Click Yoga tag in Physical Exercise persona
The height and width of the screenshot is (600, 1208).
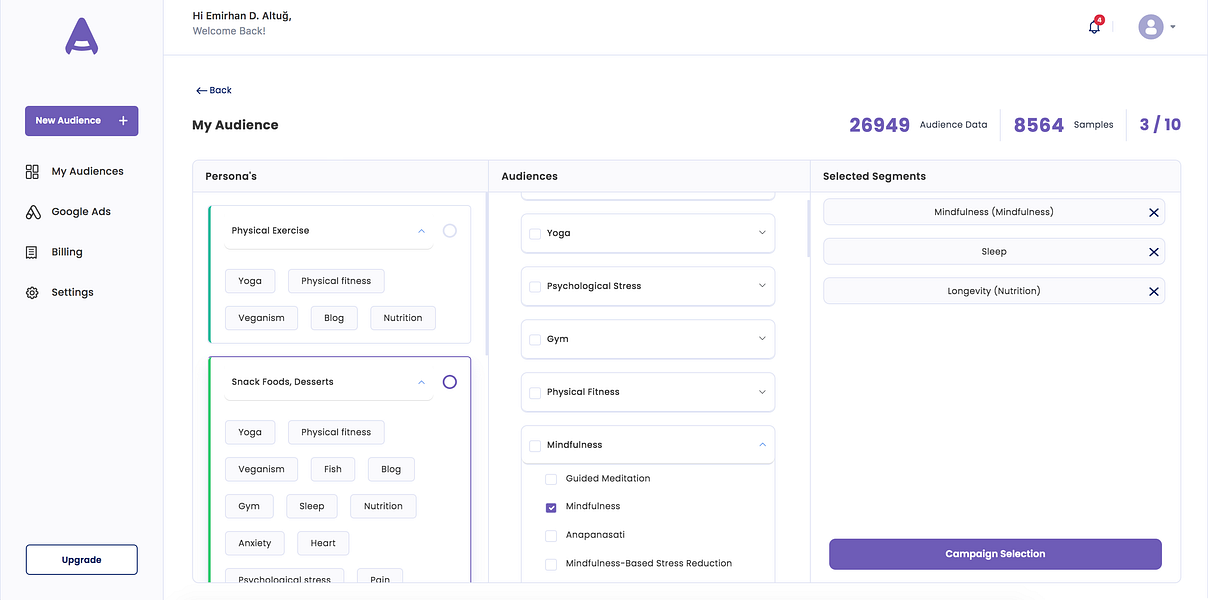point(250,281)
